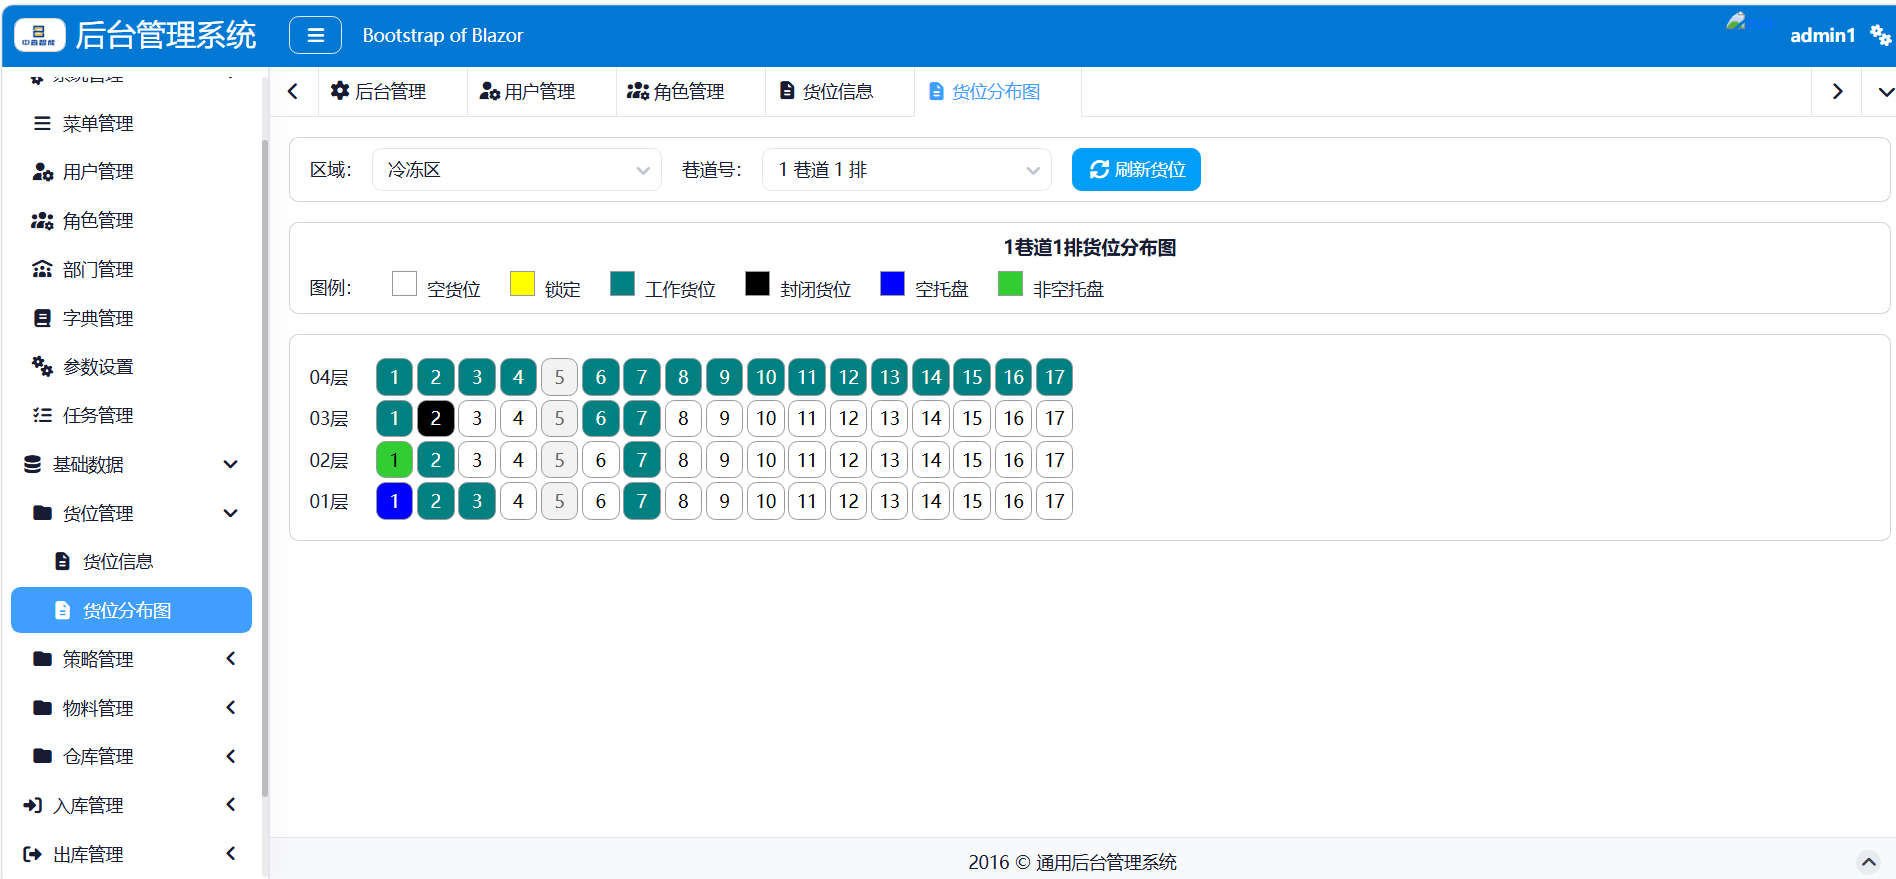Click the admin1 username
Image resolution: width=1896 pixels, height=879 pixels.
click(1822, 35)
